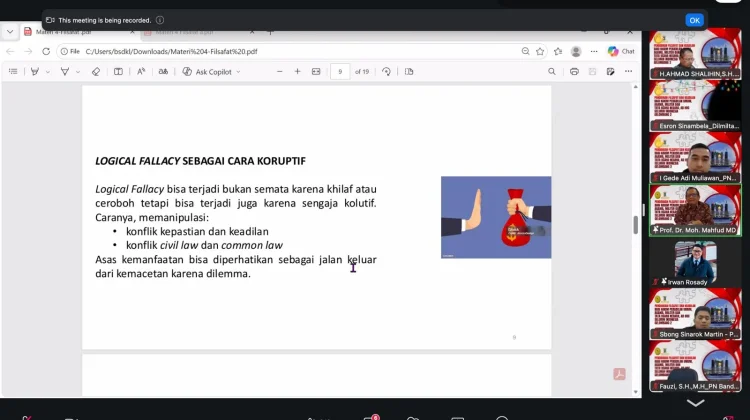Save the PDF document
Image resolution: width=750 pixels, height=420 pixels.
[592, 71]
